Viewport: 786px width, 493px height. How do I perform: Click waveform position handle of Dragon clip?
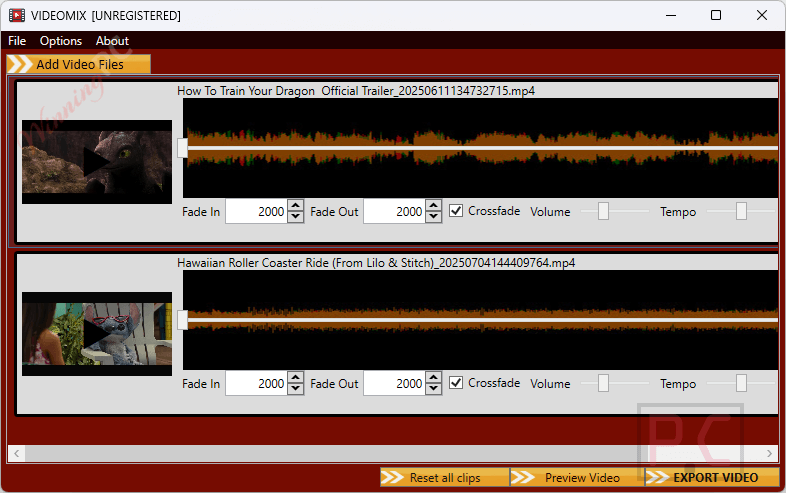[183, 148]
